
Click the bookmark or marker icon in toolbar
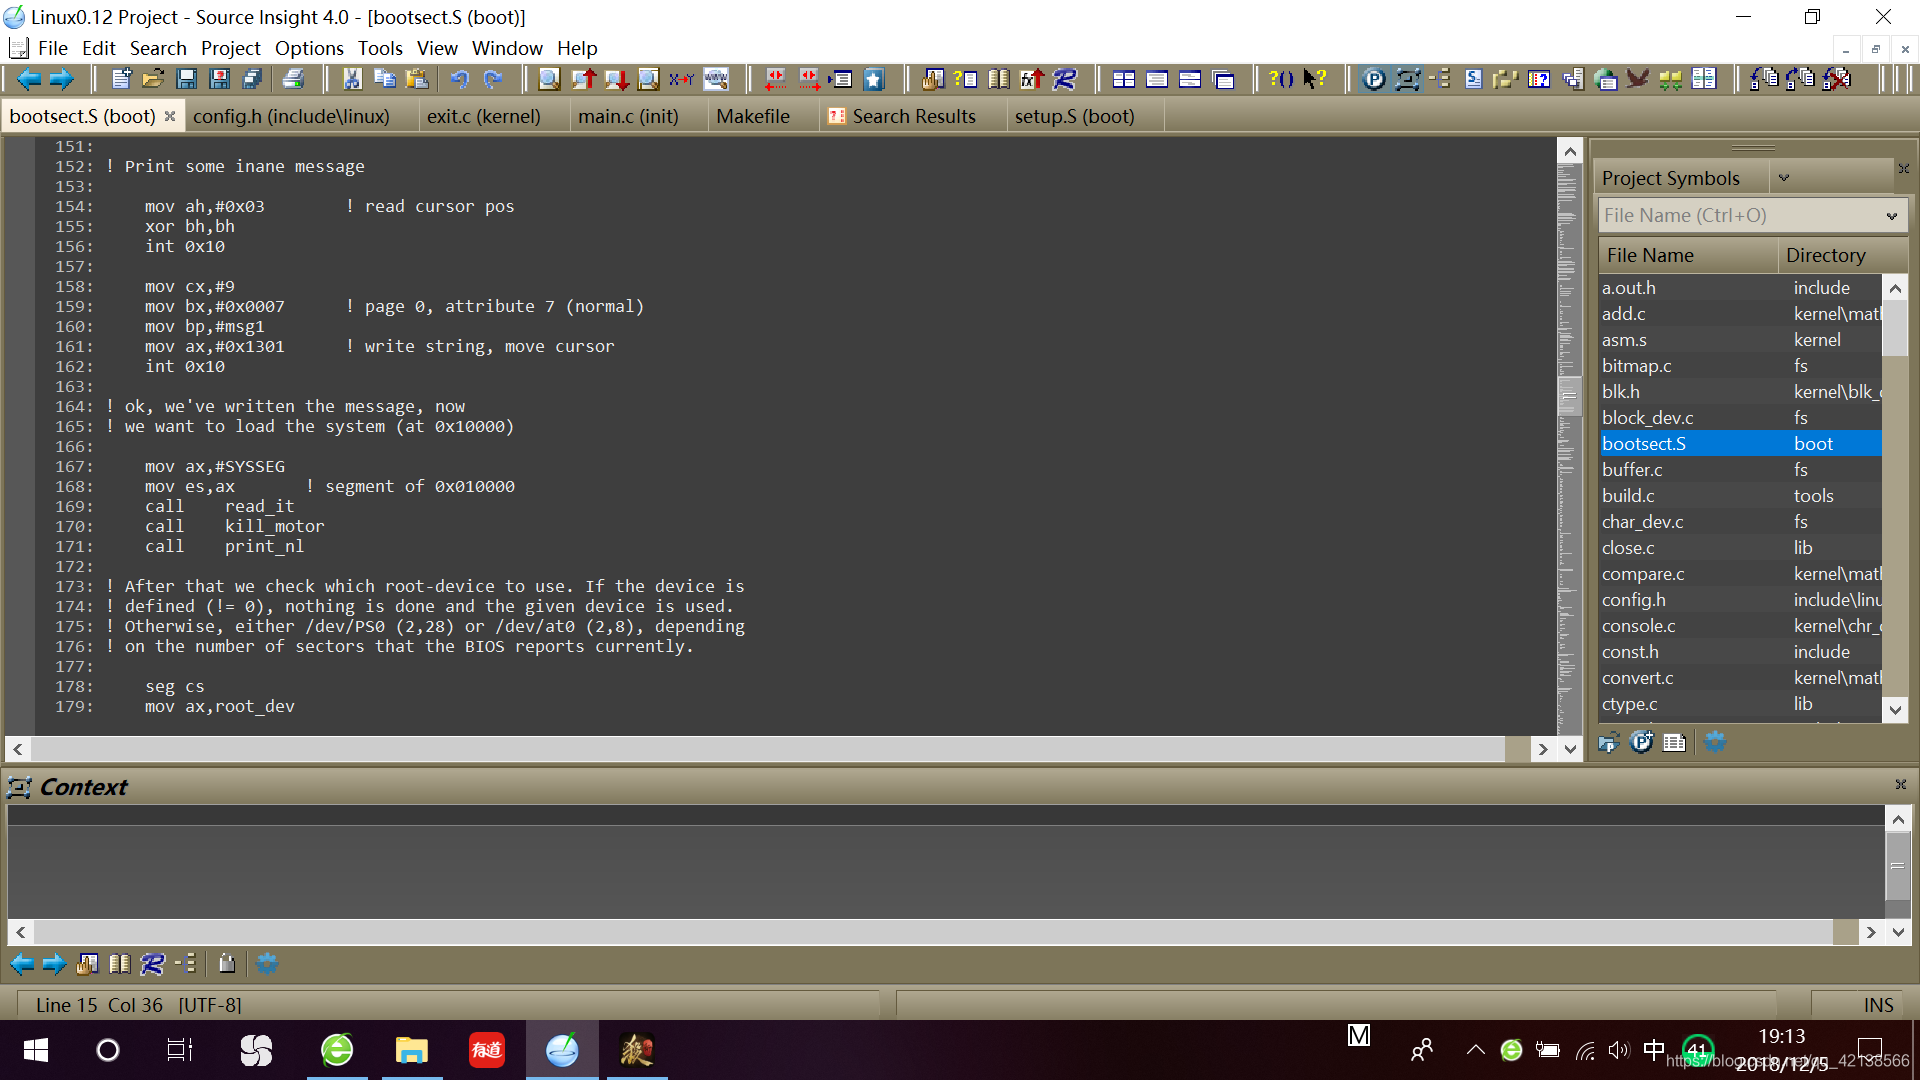(872, 83)
